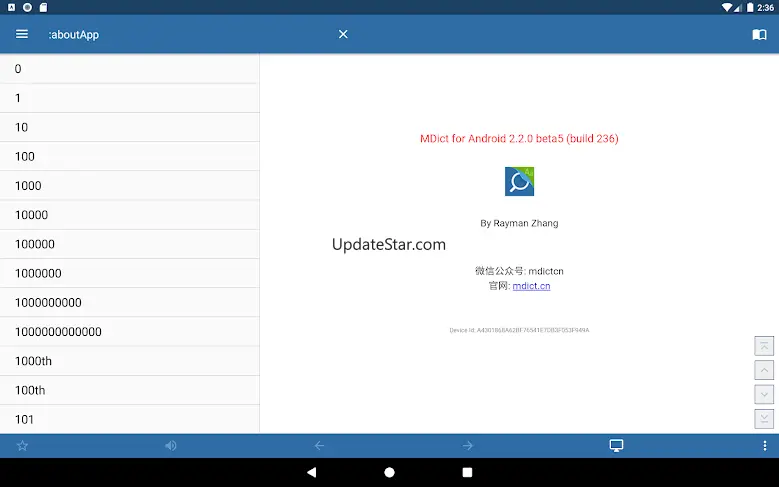
Task: Select the entry "101" in word list
Action: (x=130, y=419)
